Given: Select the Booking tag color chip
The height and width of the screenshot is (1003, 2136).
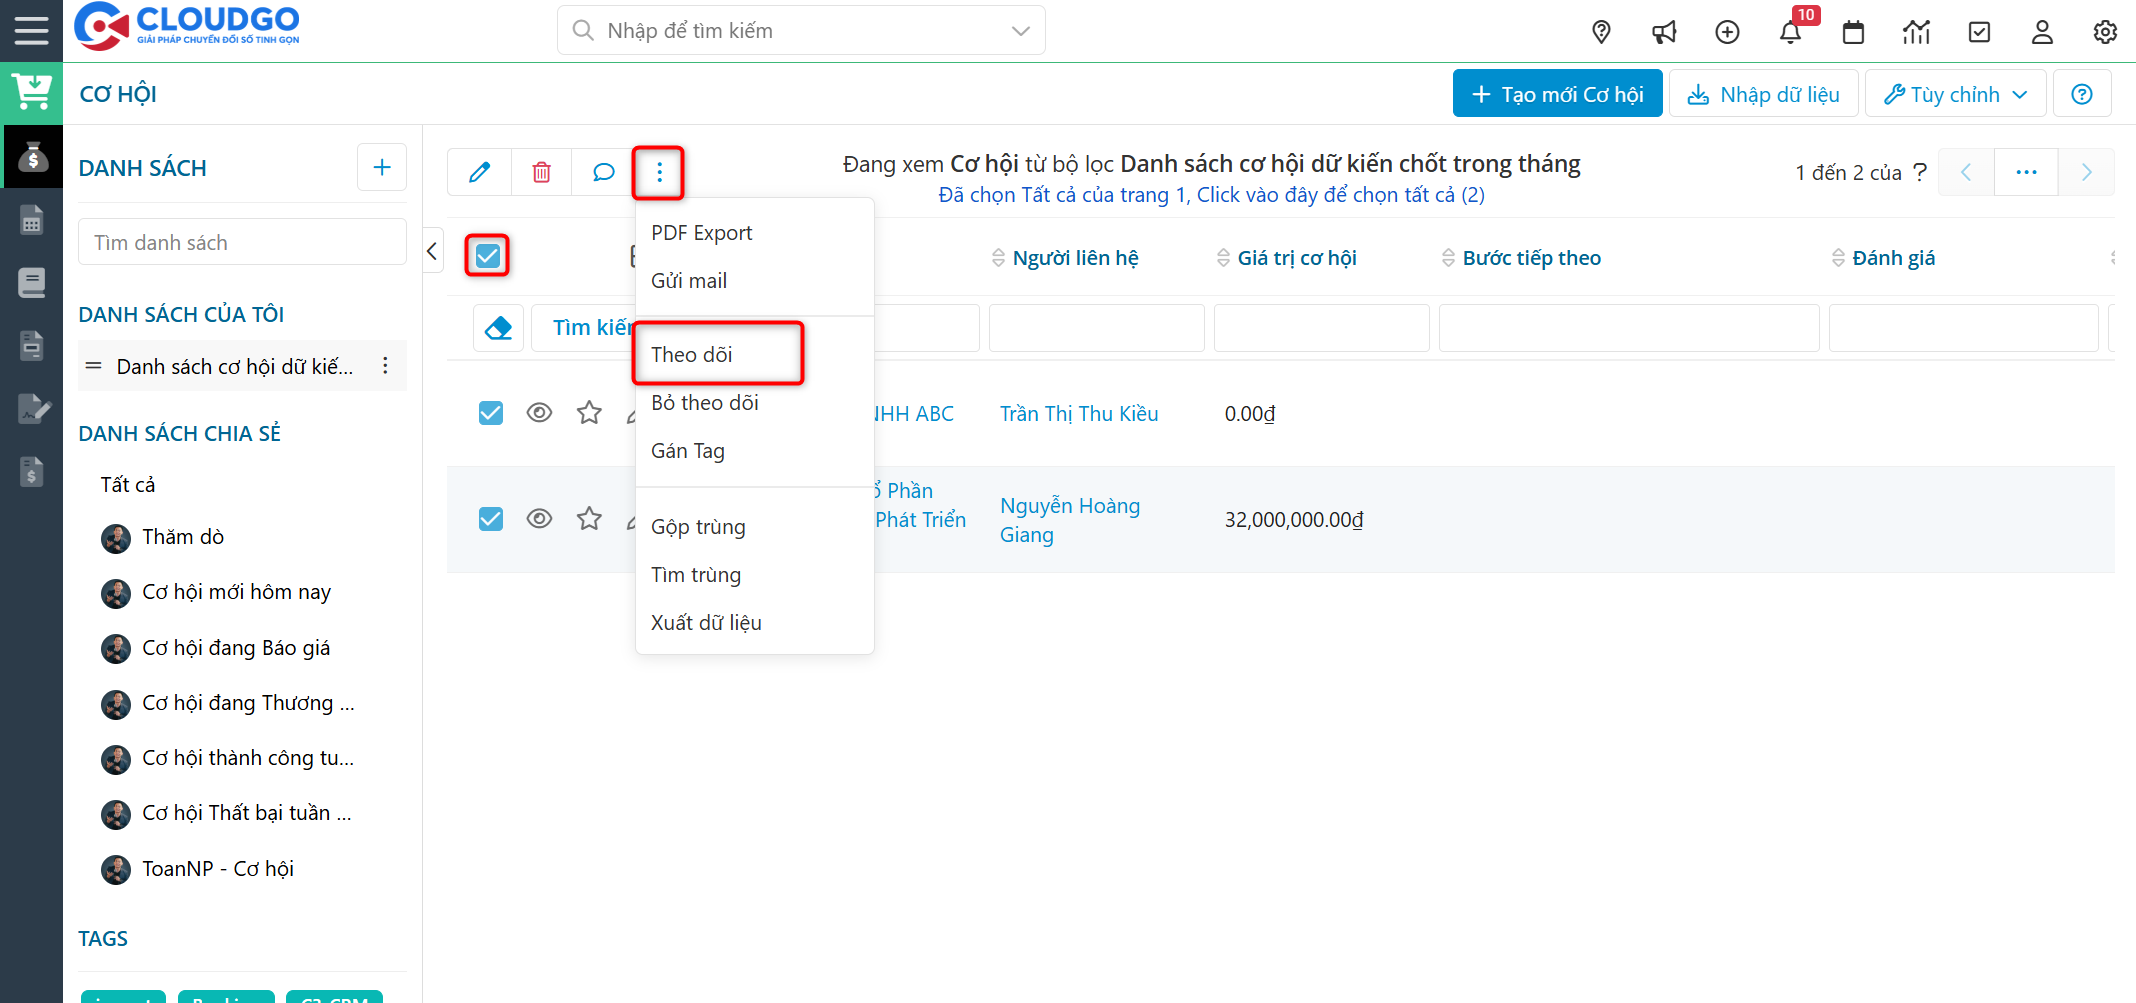Looking at the screenshot, I should [226, 997].
